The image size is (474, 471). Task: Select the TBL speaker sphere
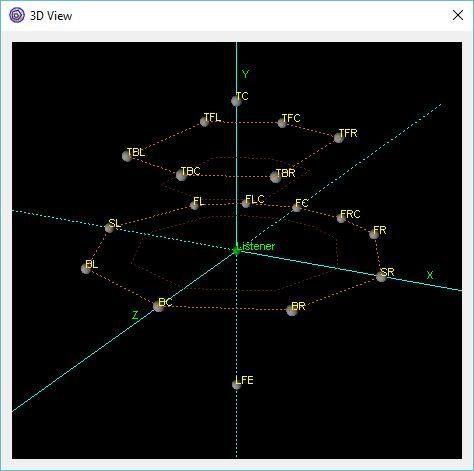127,156
